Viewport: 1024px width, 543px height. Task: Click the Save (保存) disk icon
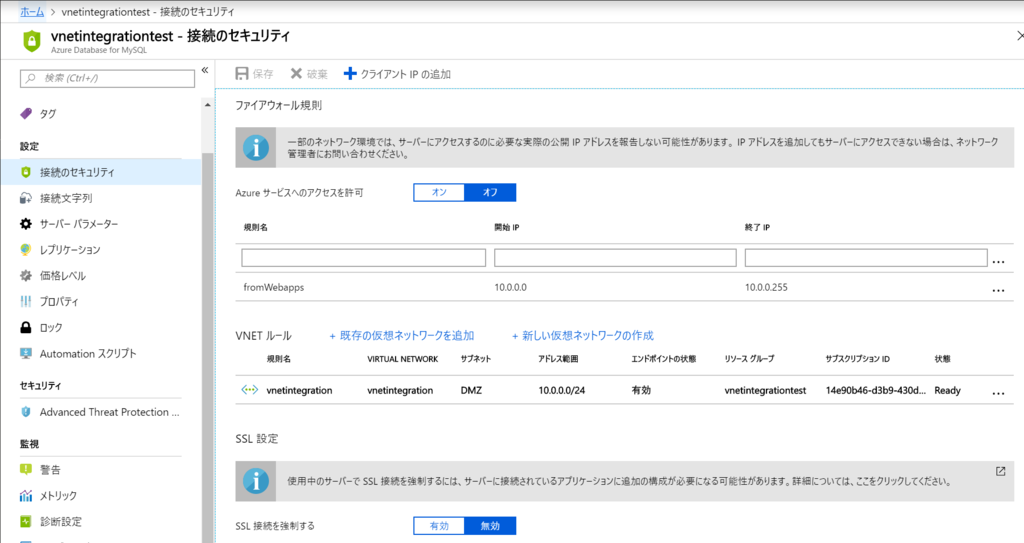tap(242, 74)
